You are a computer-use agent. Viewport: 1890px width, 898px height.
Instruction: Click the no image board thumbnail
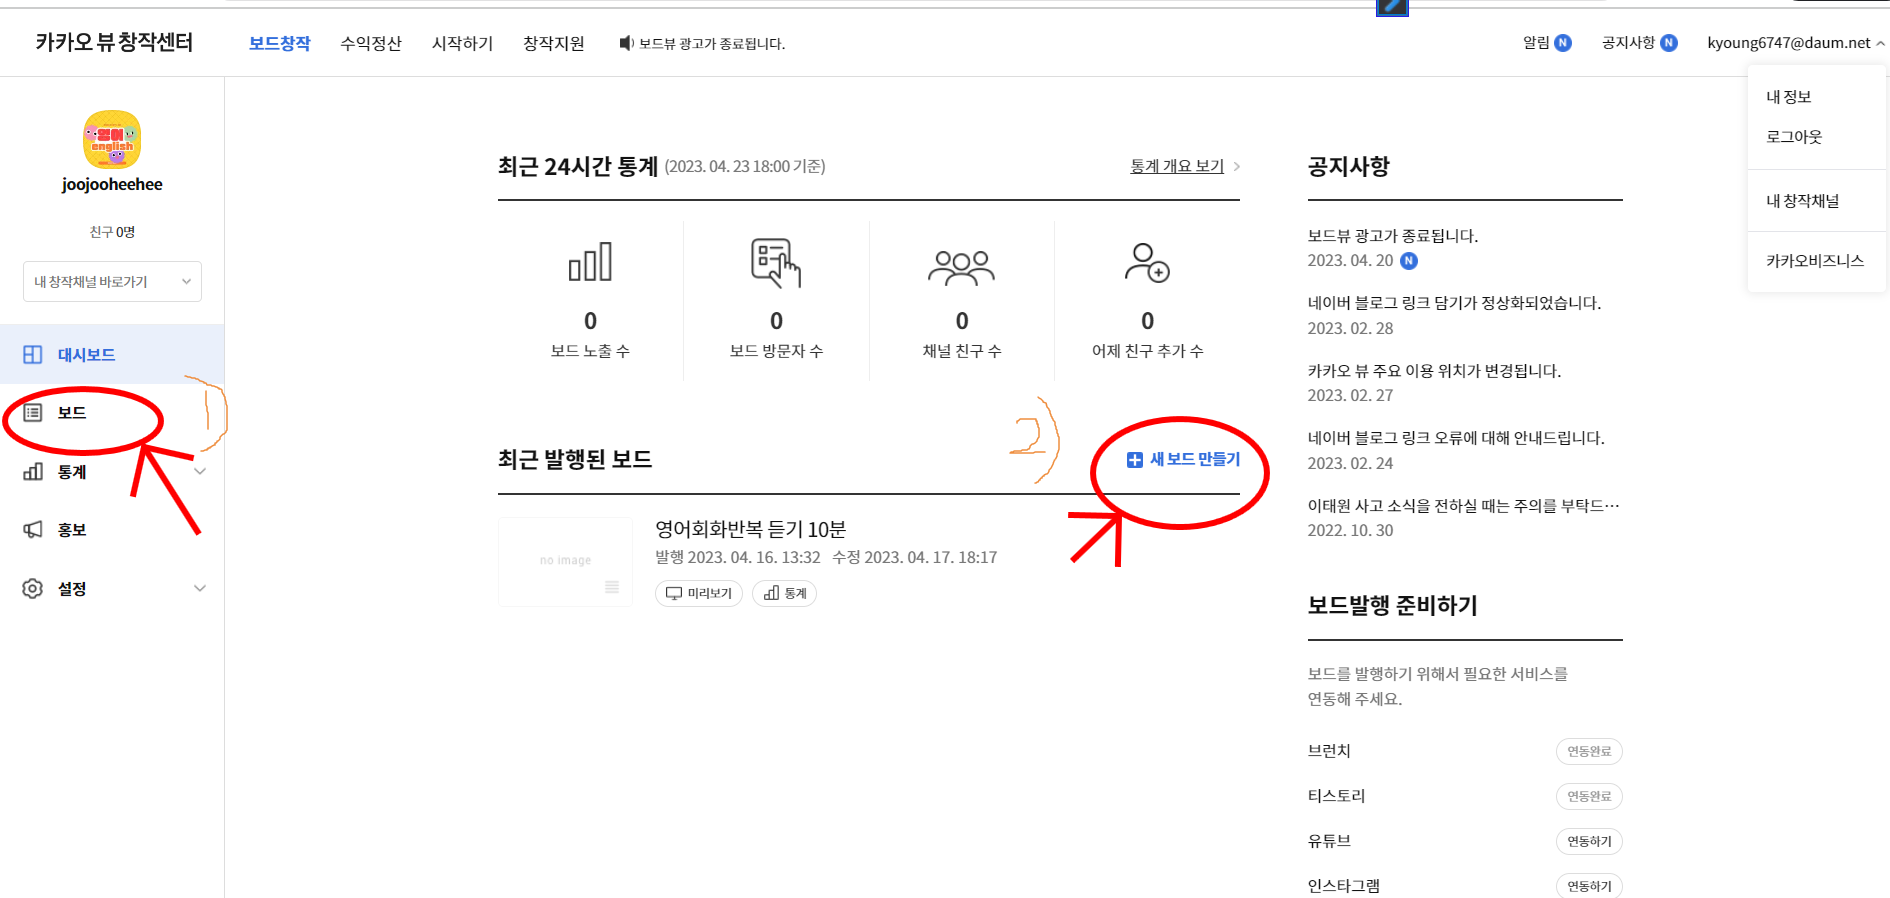(x=566, y=562)
